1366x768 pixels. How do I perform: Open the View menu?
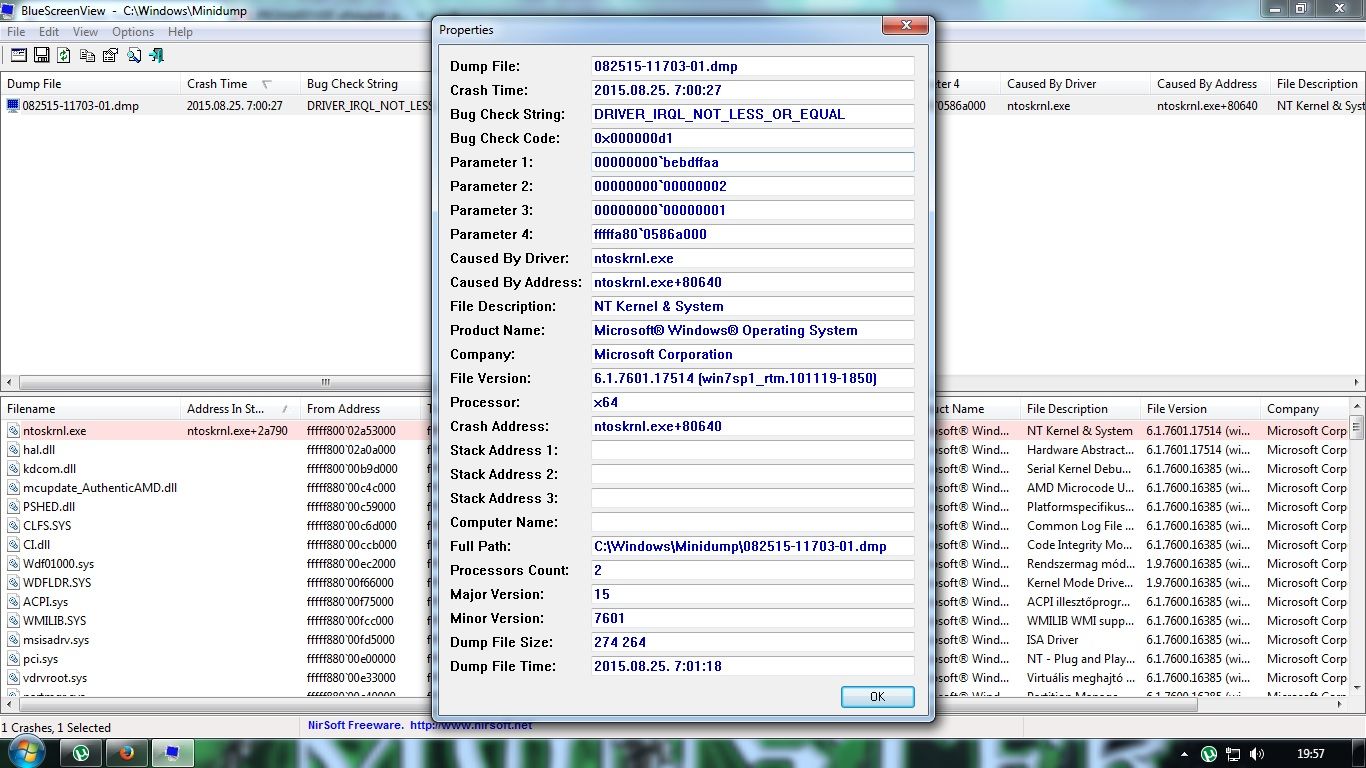click(x=85, y=32)
